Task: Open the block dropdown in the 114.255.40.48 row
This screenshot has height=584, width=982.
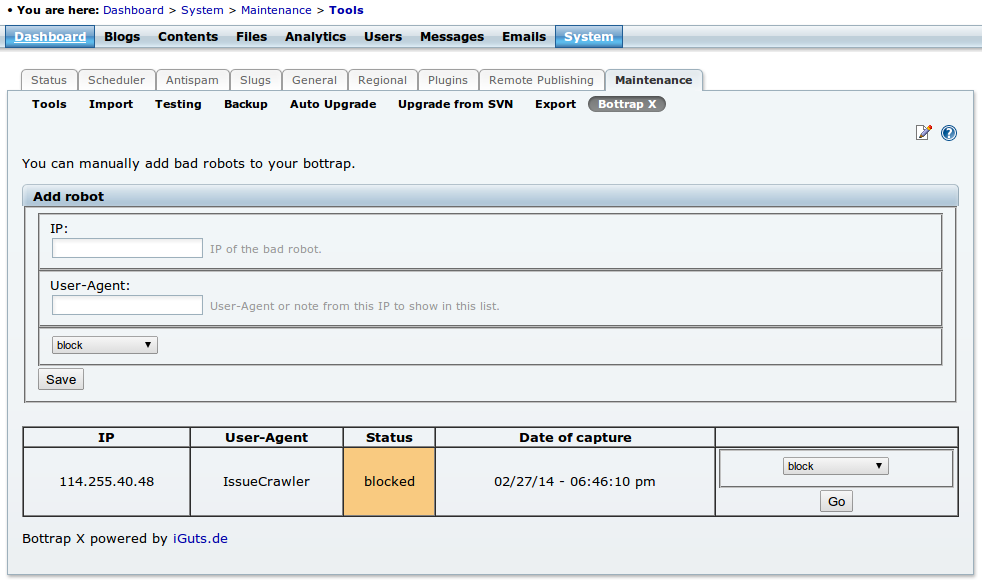Action: pos(835,466)
